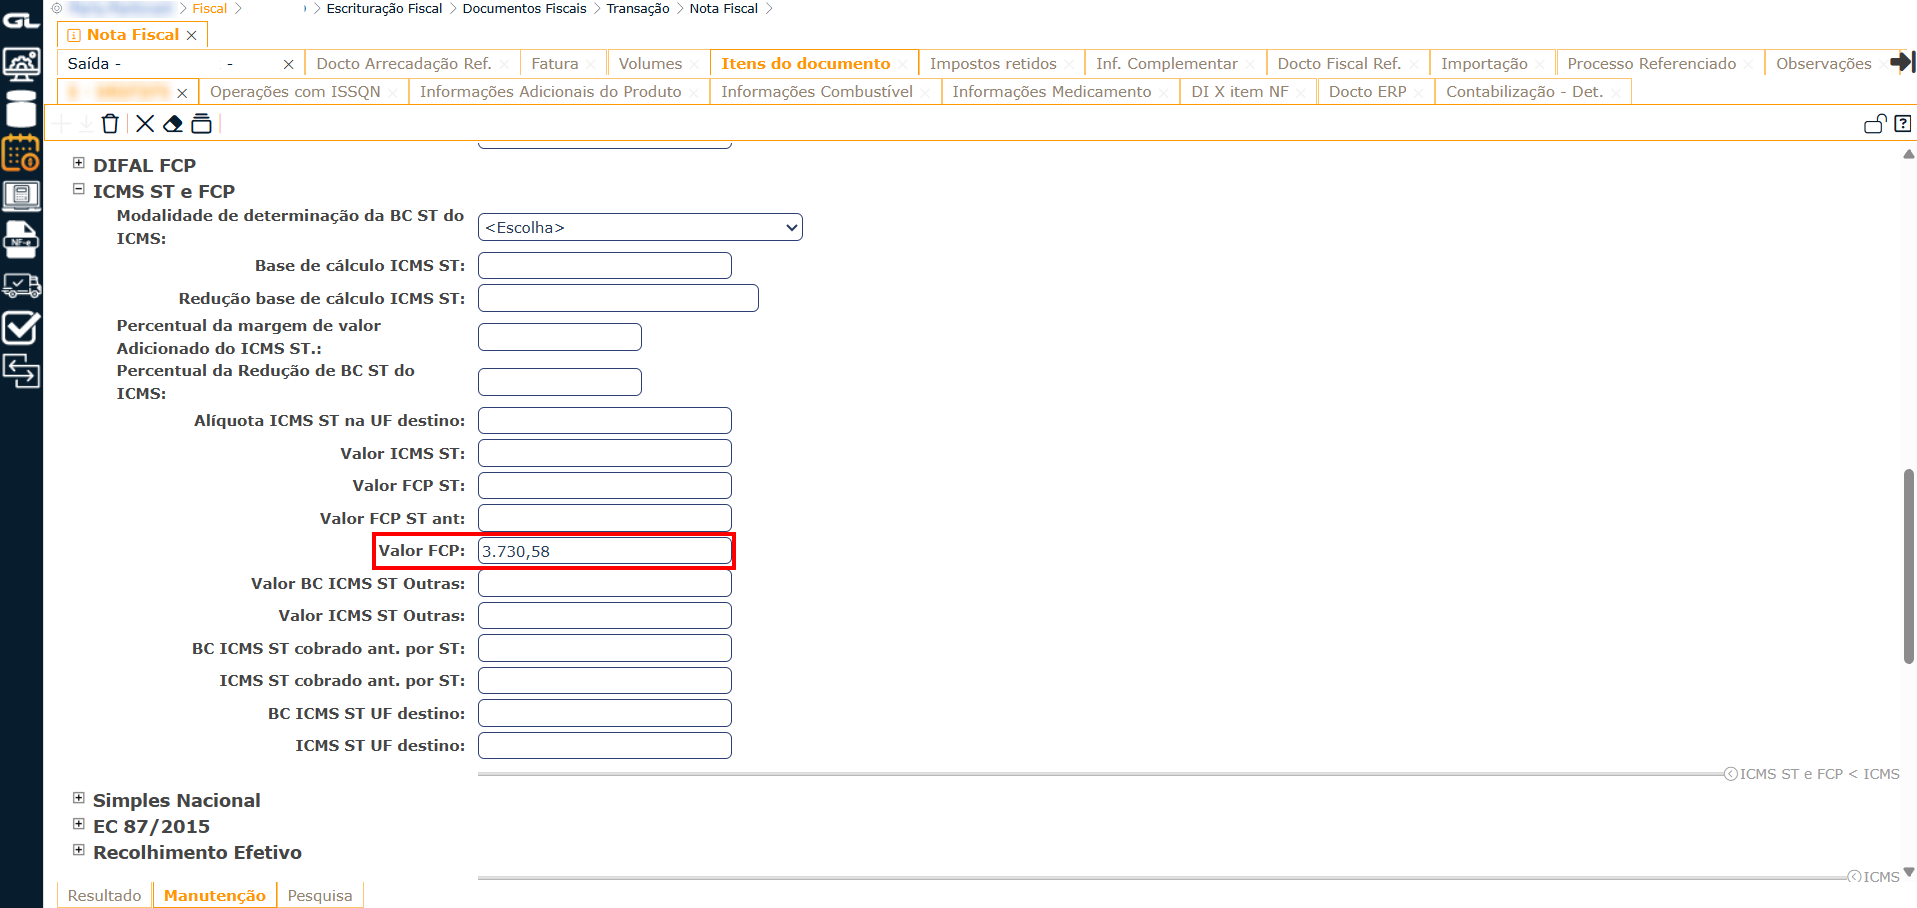Open the NF-e document sidebar icon
1917x908 pixels.
21,240
